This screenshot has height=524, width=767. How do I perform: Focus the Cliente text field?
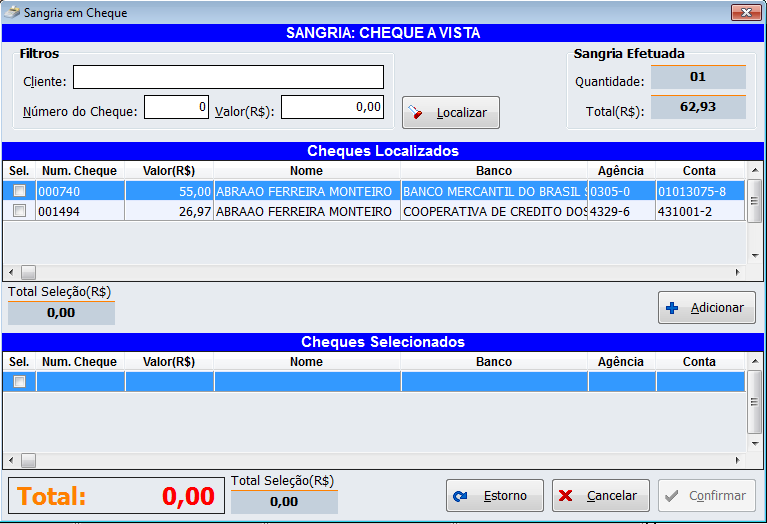click(228, 78)
